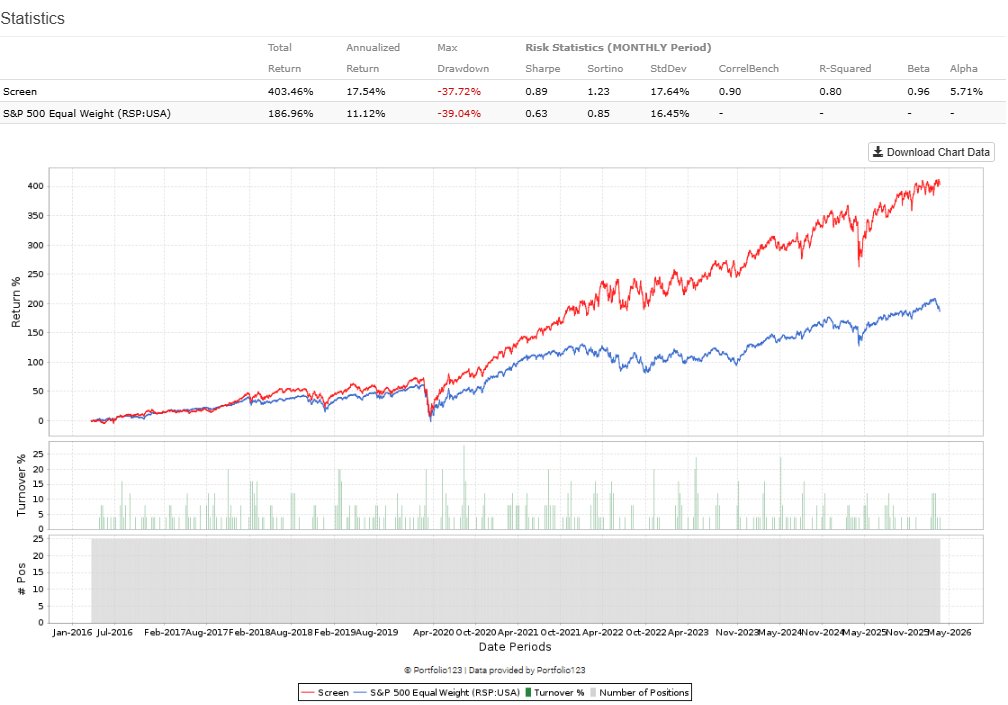Click the Jan-2016 date axis label
Image resolution: width=1008 pixels, height=705 pixels.
coord(72,632)
